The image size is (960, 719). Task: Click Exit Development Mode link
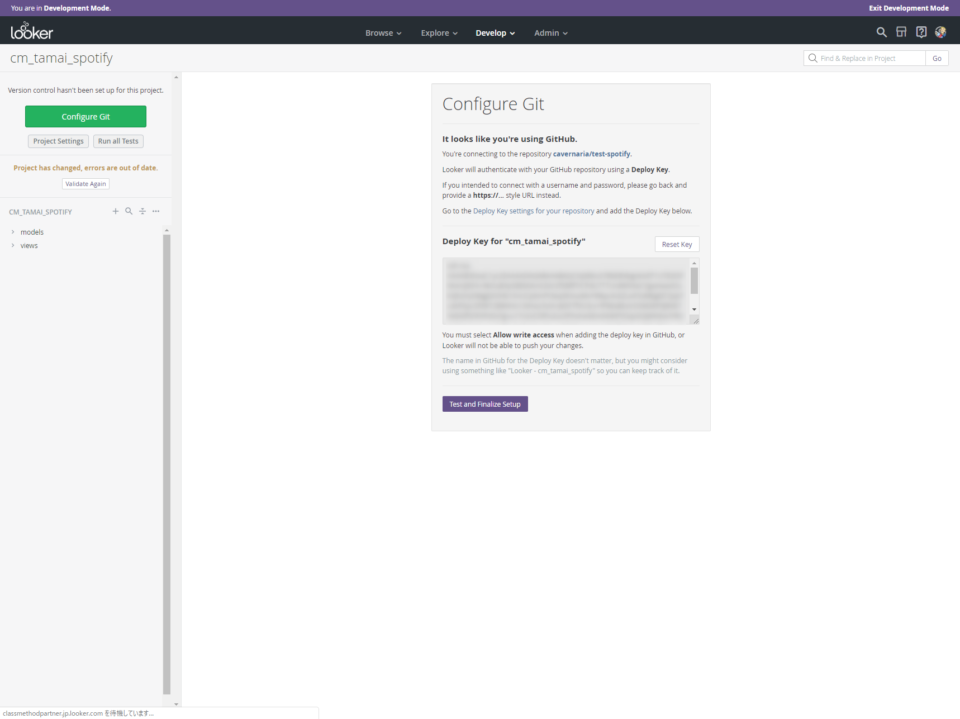tap(908, 7)
